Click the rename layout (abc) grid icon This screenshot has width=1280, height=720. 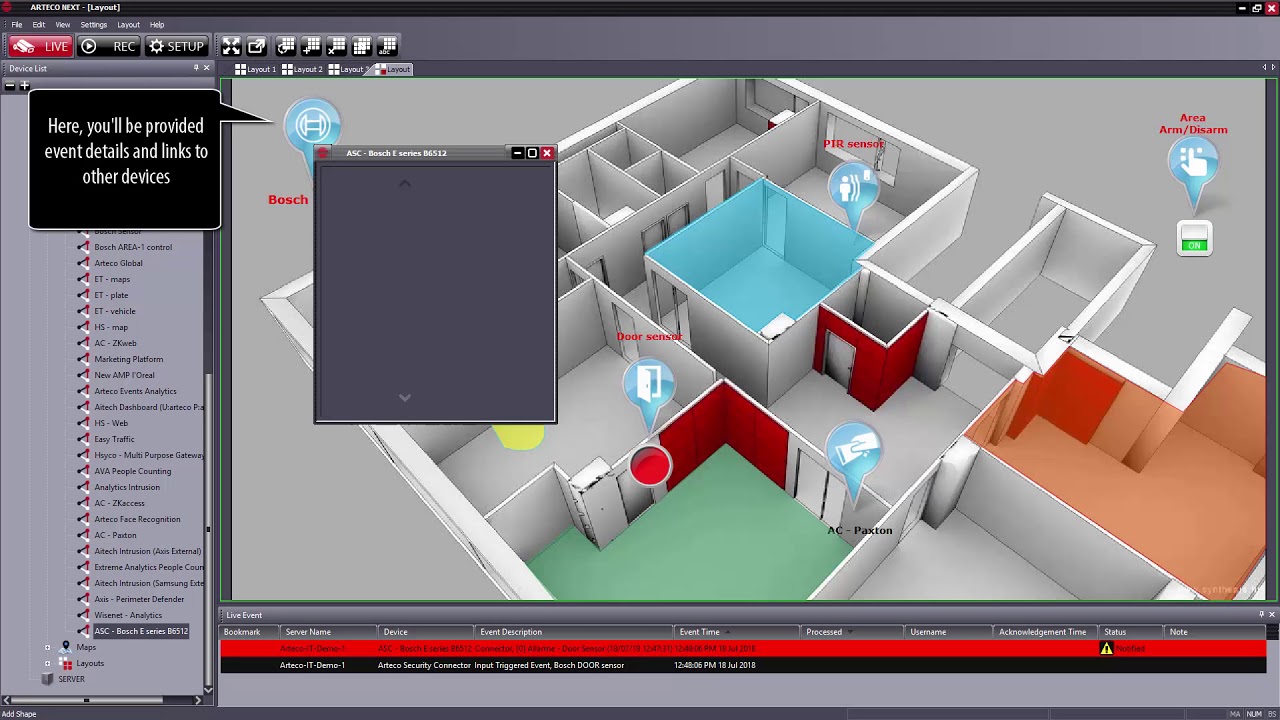[388, 46]
